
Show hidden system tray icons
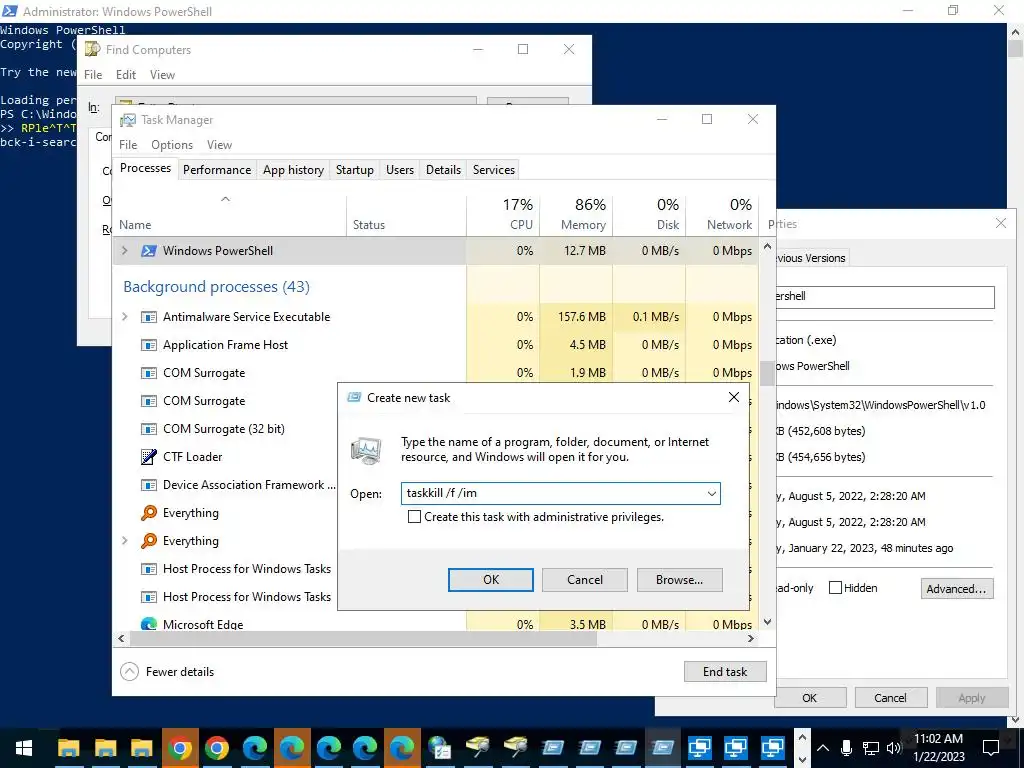(x=823, y=748)
